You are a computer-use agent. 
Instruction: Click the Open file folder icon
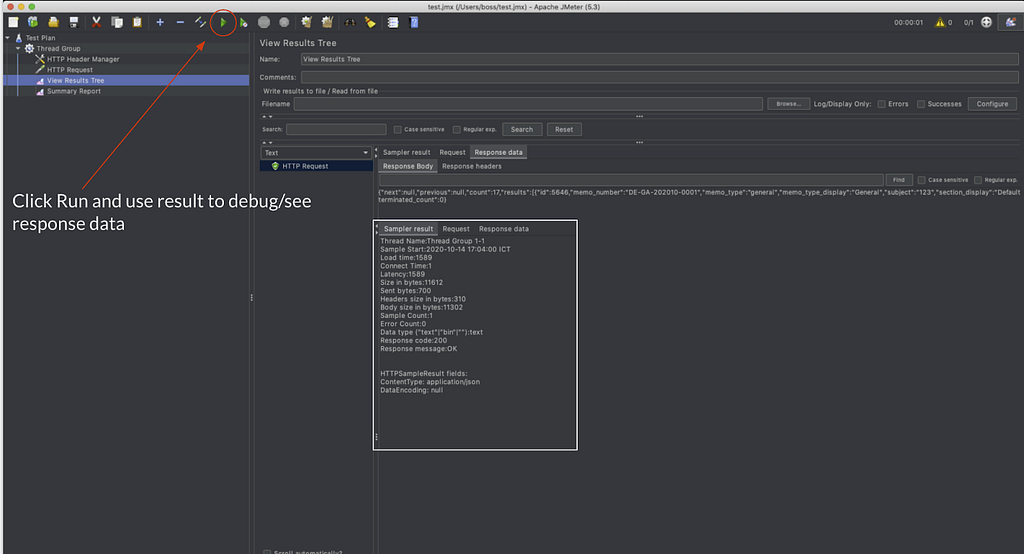54,22
